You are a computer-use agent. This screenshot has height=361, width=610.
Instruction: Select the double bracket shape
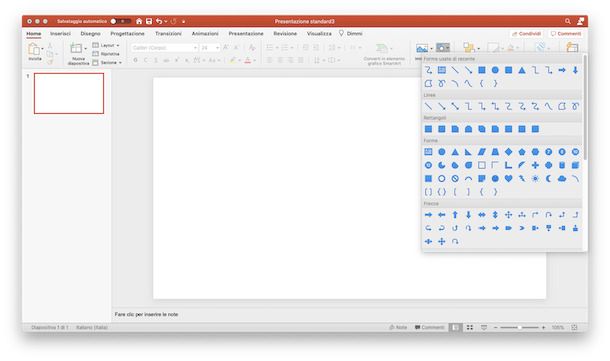(x=428, y=192)
